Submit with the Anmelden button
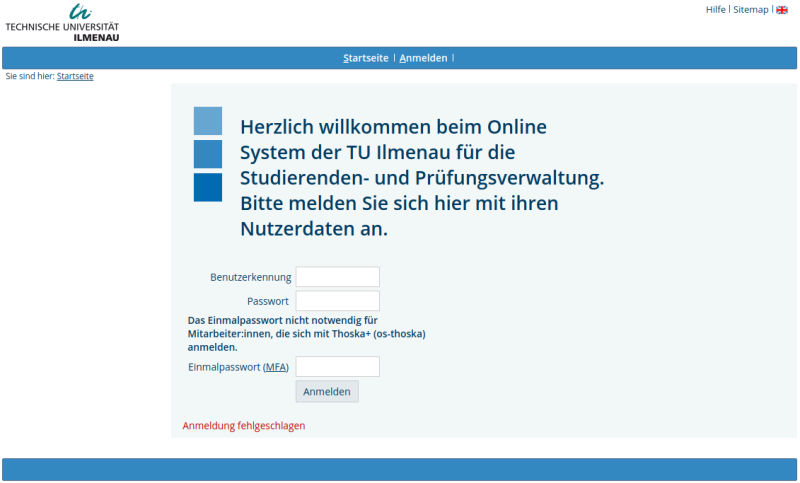This screenshot has height=483, width=800. pos(327,392)
